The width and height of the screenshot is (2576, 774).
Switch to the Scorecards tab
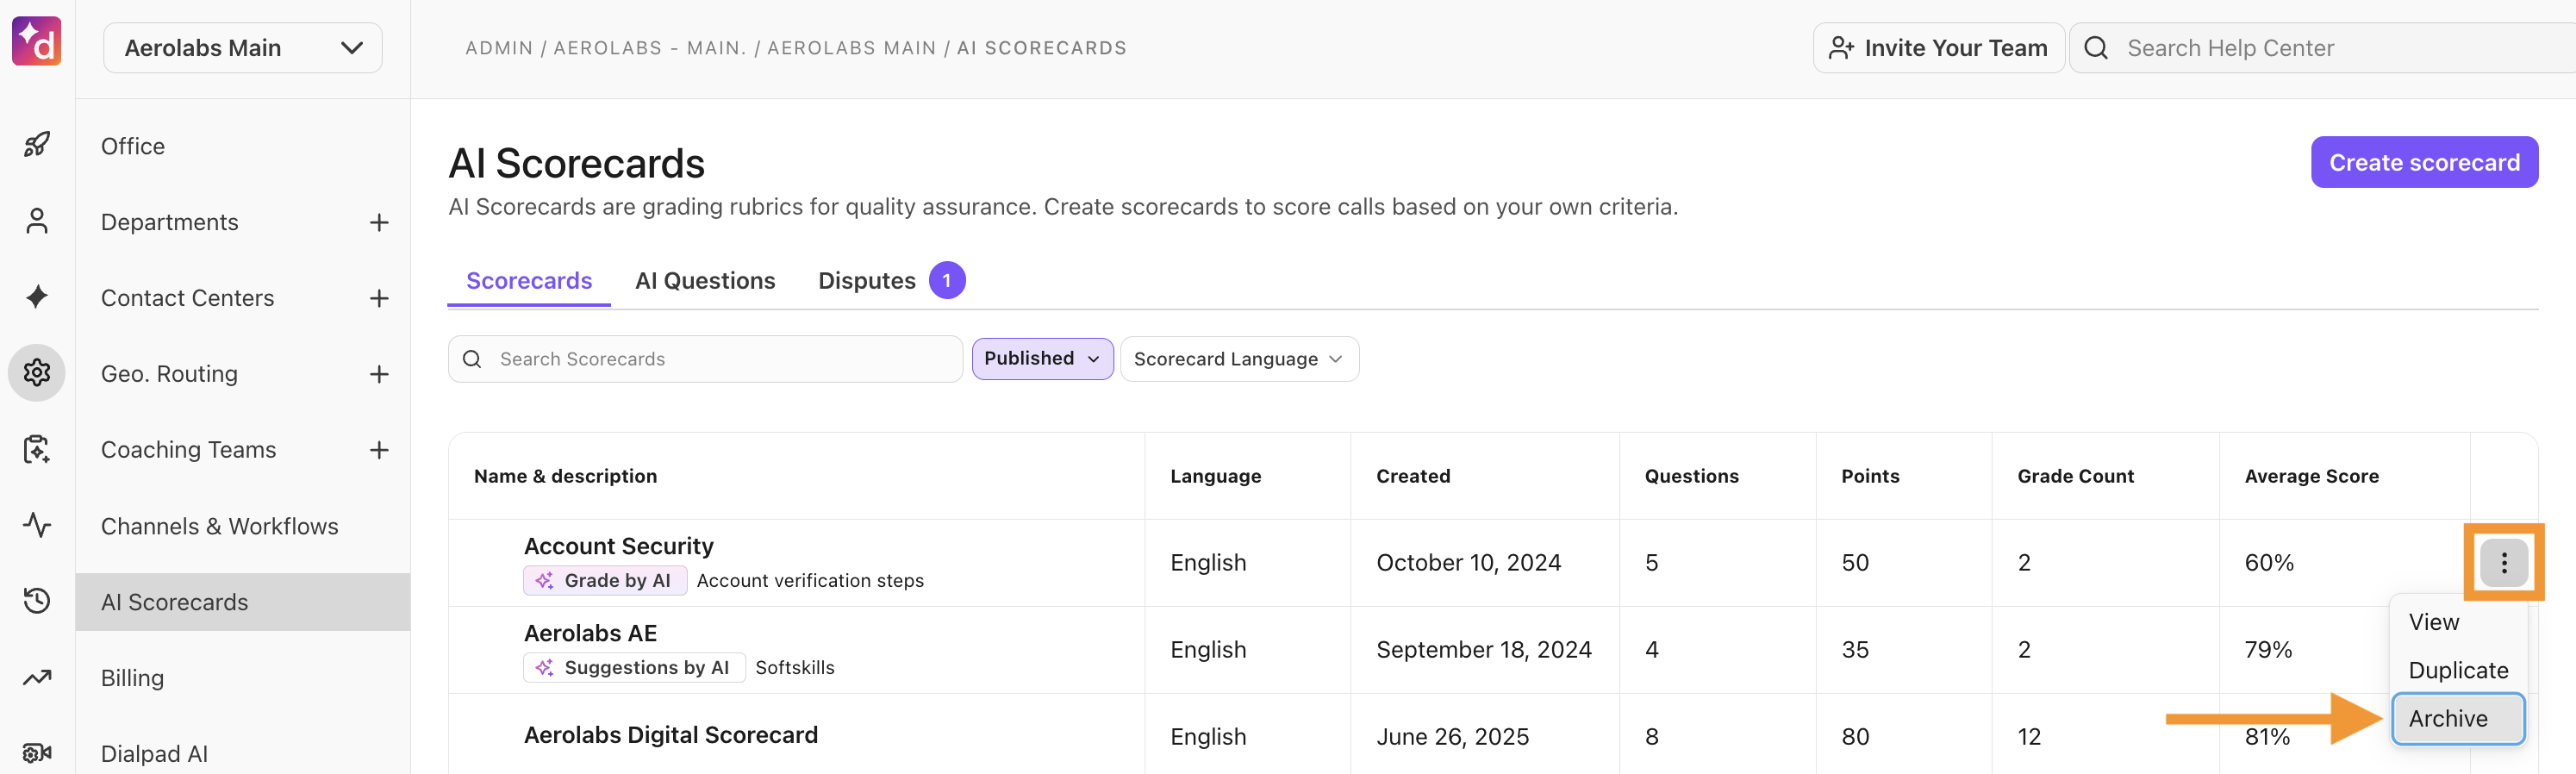point(529,281)
